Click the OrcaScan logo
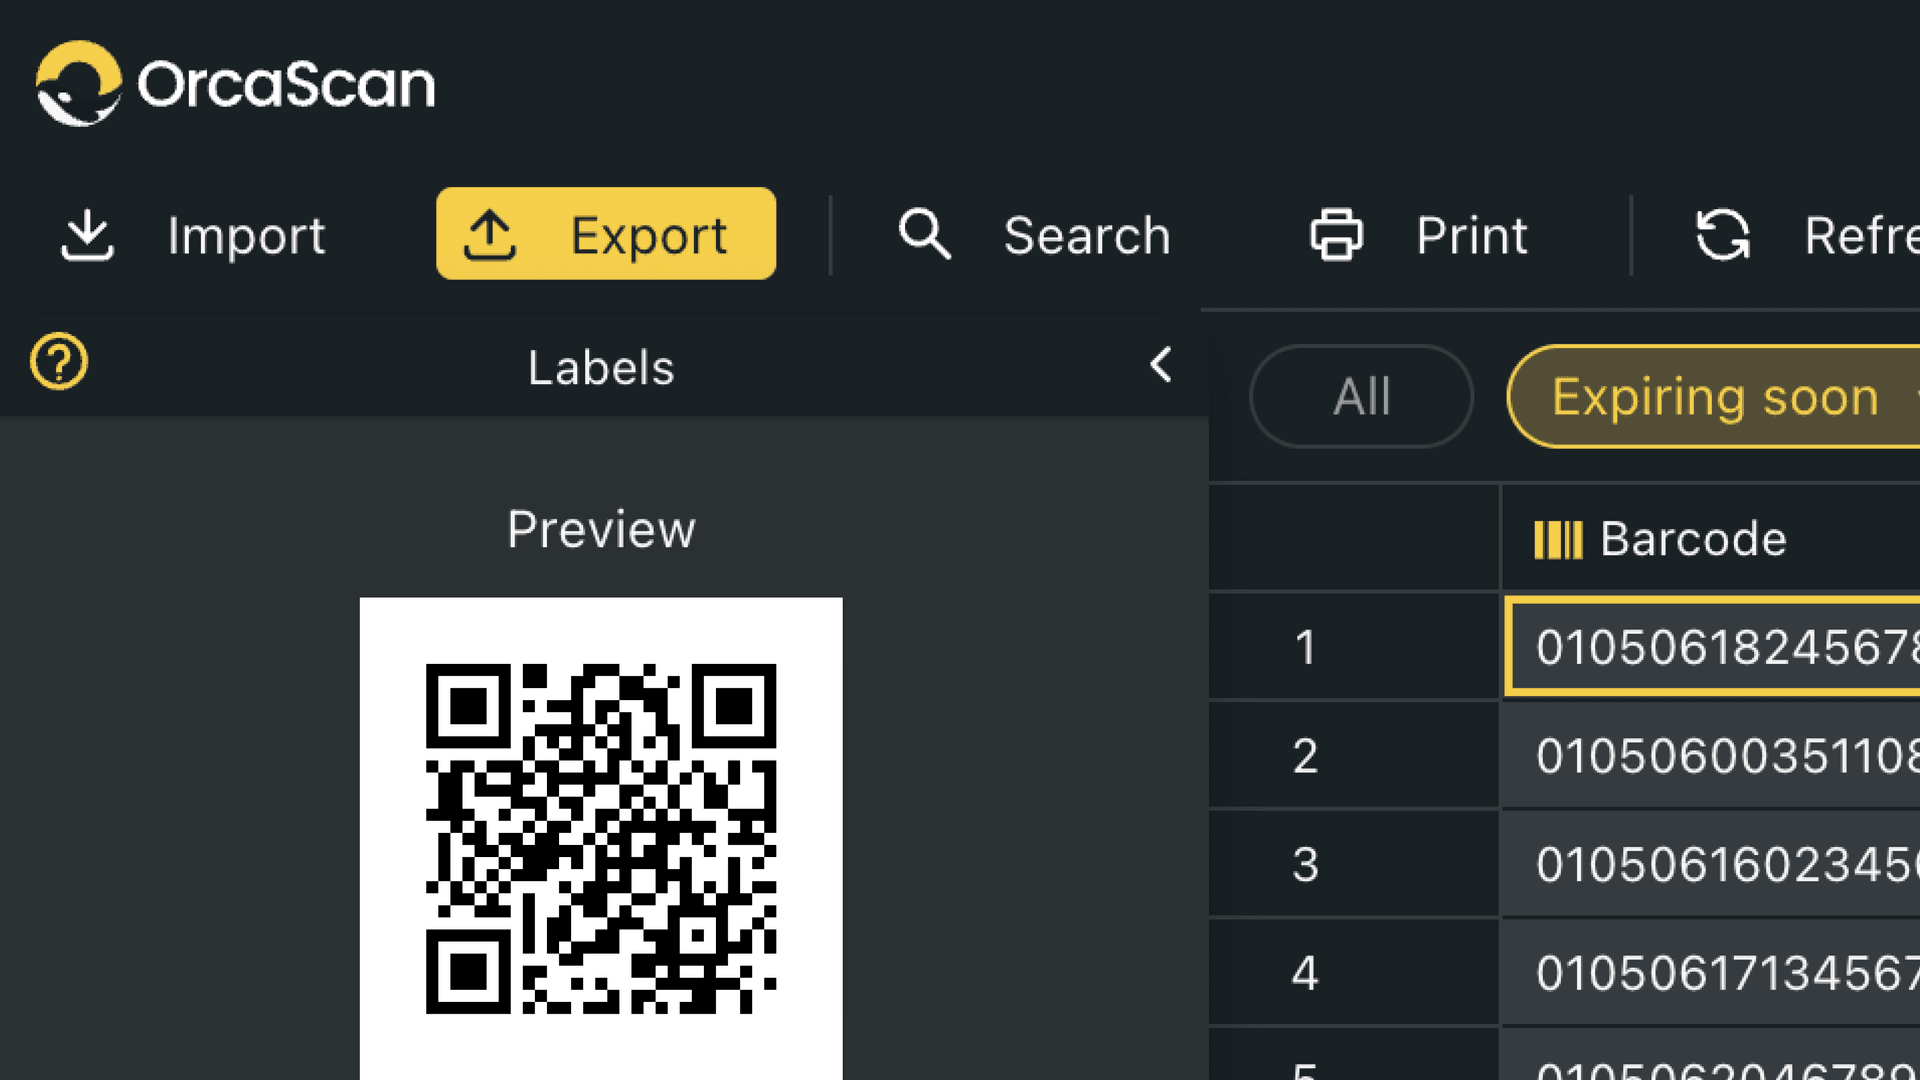 click(x=235, y=84)
